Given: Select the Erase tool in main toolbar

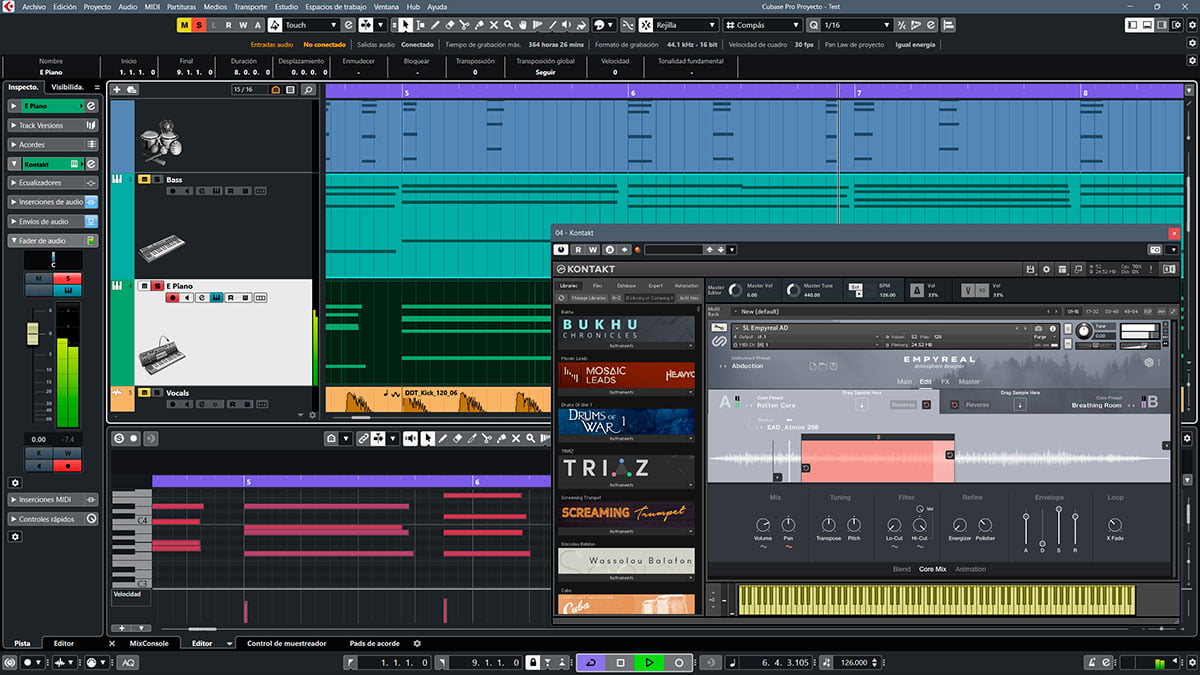Looking at the screenshot, I should click(451, 25).
